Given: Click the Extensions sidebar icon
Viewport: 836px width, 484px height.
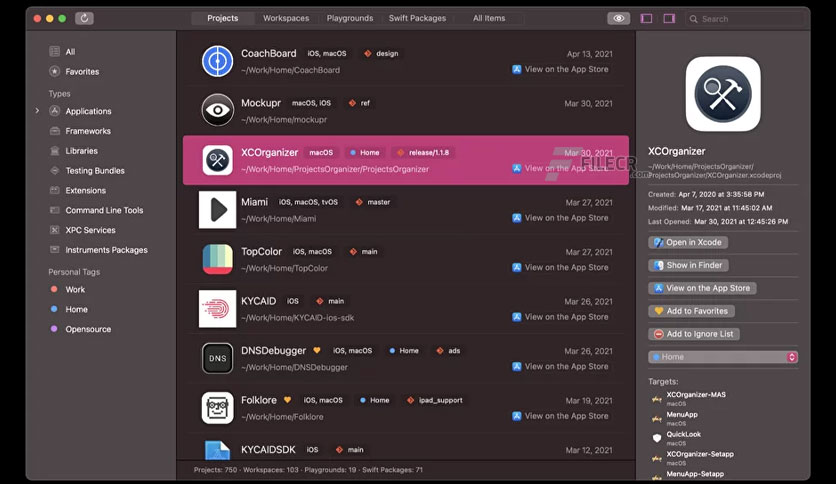Looking at the screenshot, I should click(54, 190).
